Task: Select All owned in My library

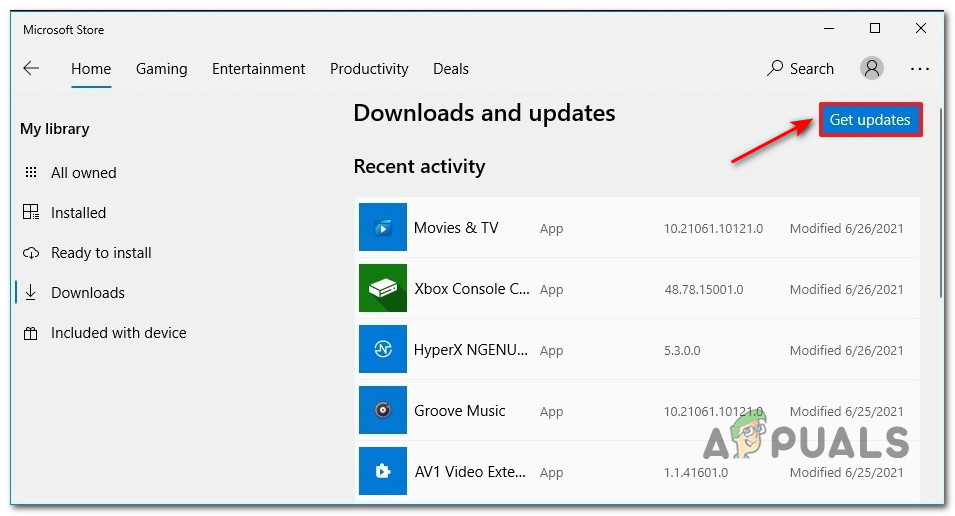Action: coord(83,173)
